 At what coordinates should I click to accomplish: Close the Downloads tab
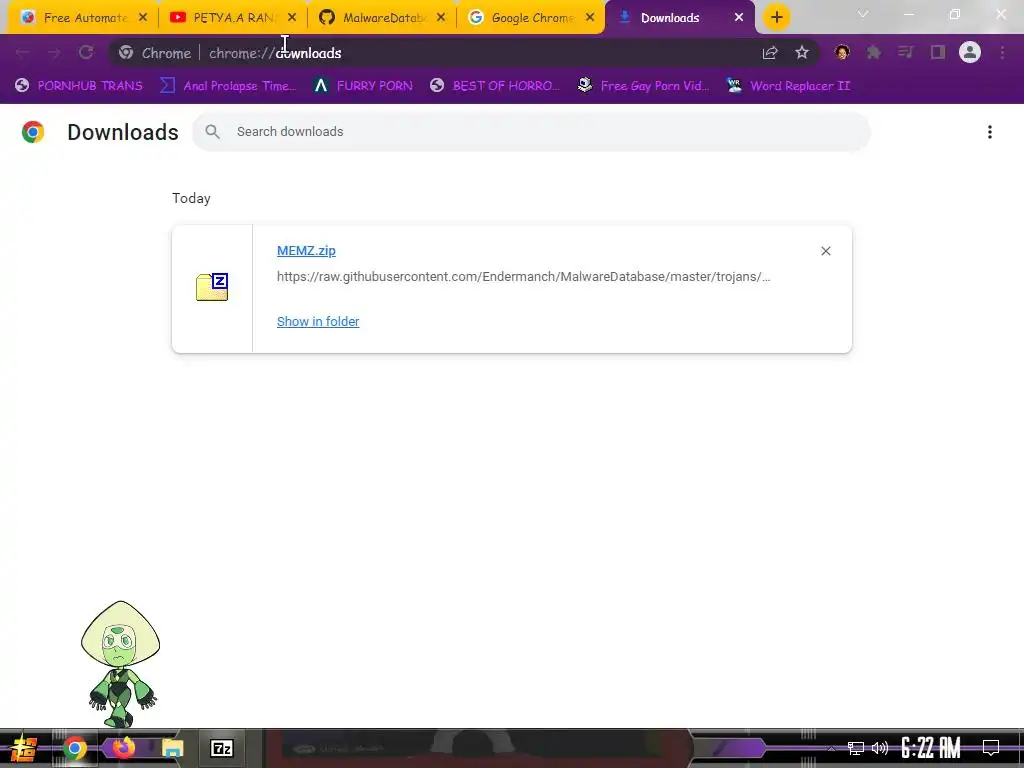coord(739,18)
